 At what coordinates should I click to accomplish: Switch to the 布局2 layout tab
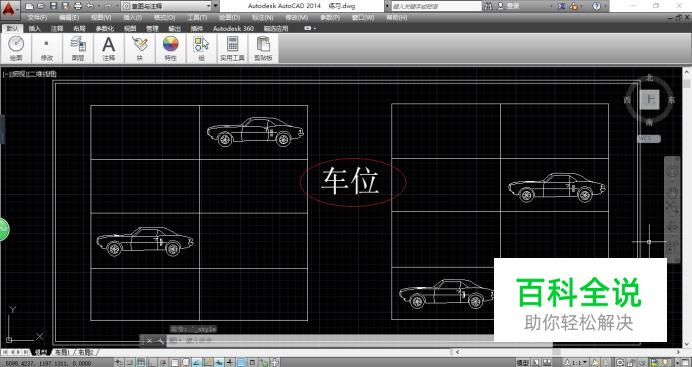click(86, 352)
